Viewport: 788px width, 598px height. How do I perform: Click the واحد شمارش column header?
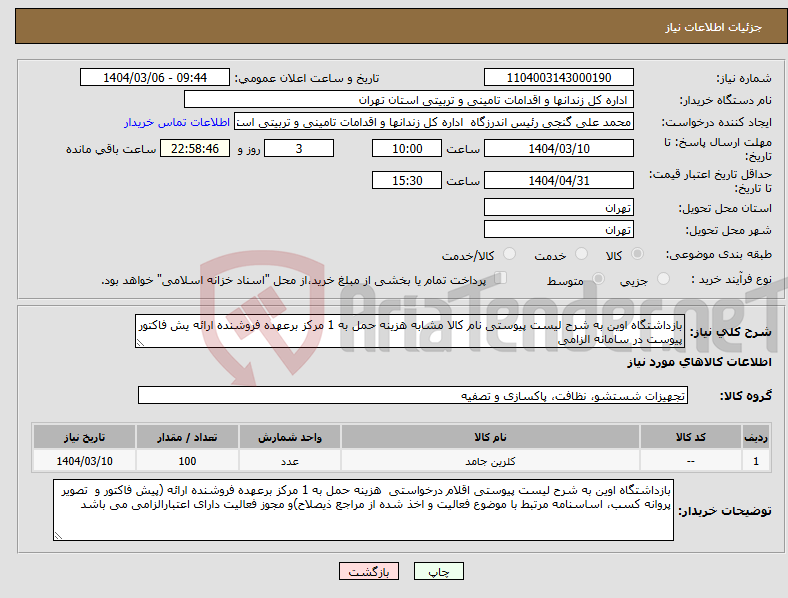point(289,437)
